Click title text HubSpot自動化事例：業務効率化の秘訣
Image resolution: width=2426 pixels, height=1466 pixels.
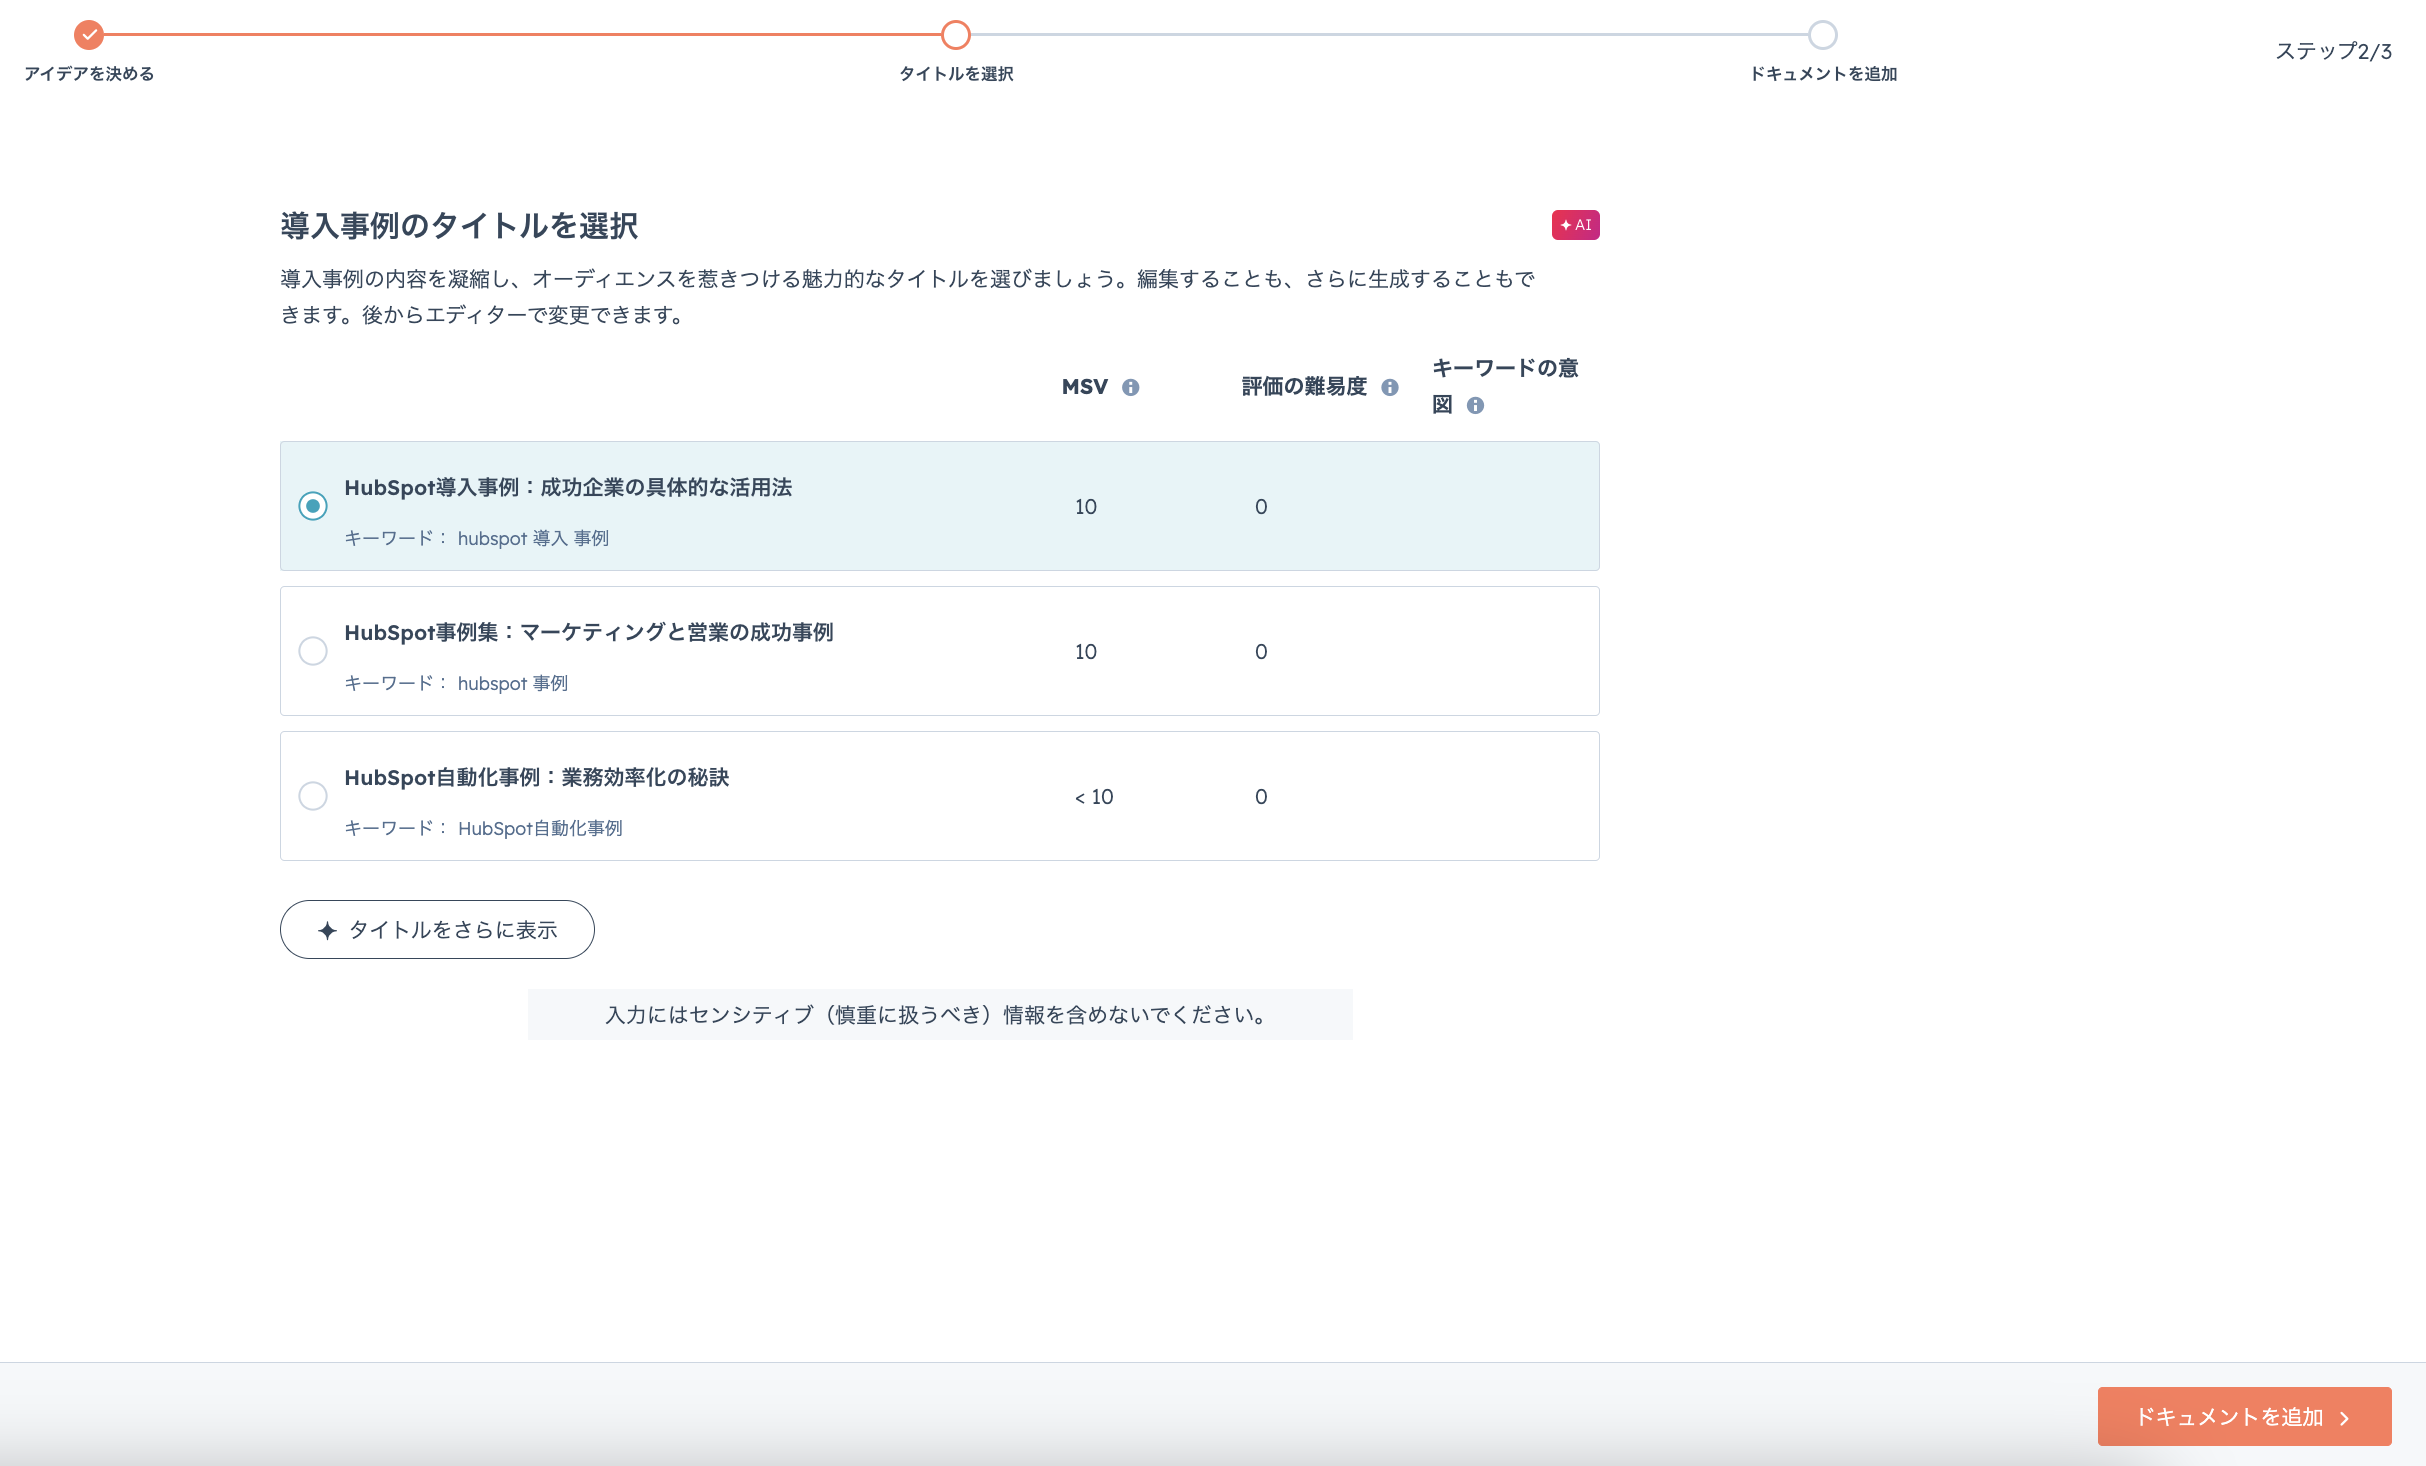click(537, 777)
